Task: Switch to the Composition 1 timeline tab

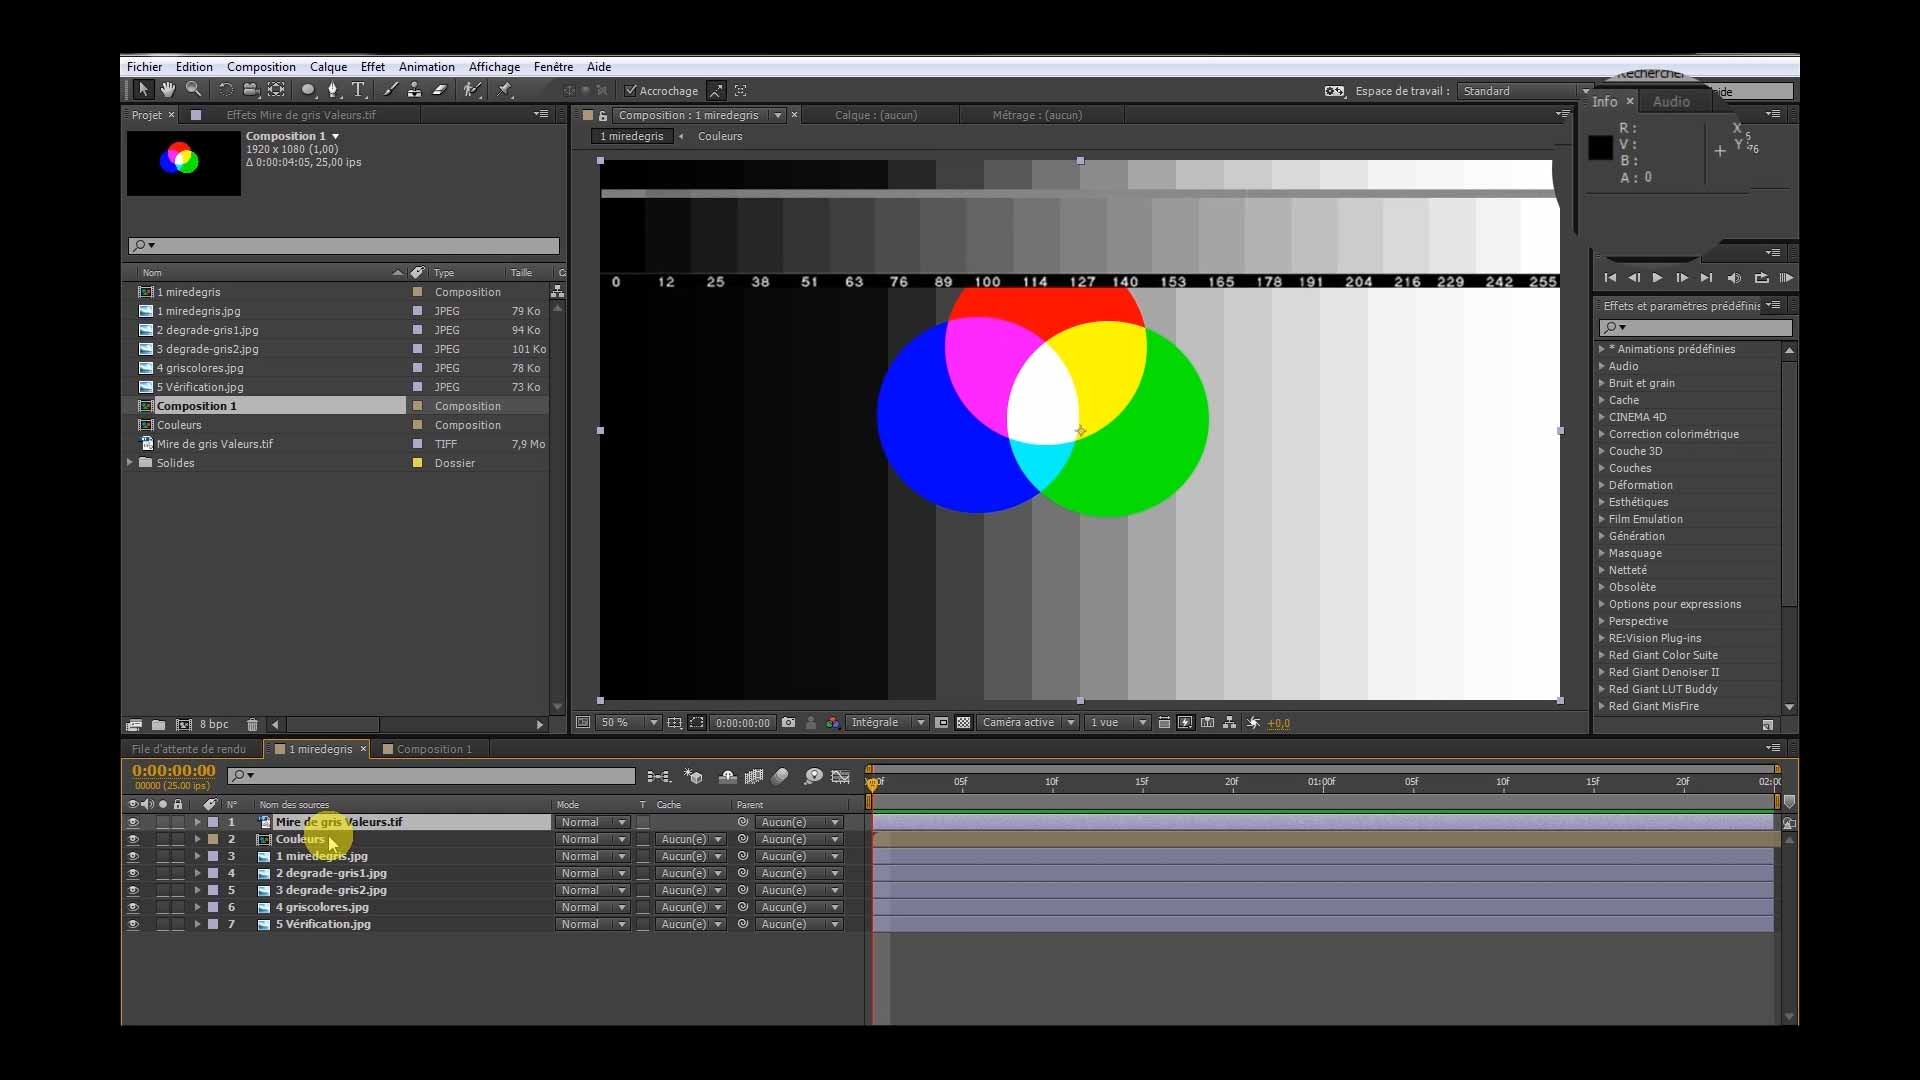Action: click(x=434, y=749)
